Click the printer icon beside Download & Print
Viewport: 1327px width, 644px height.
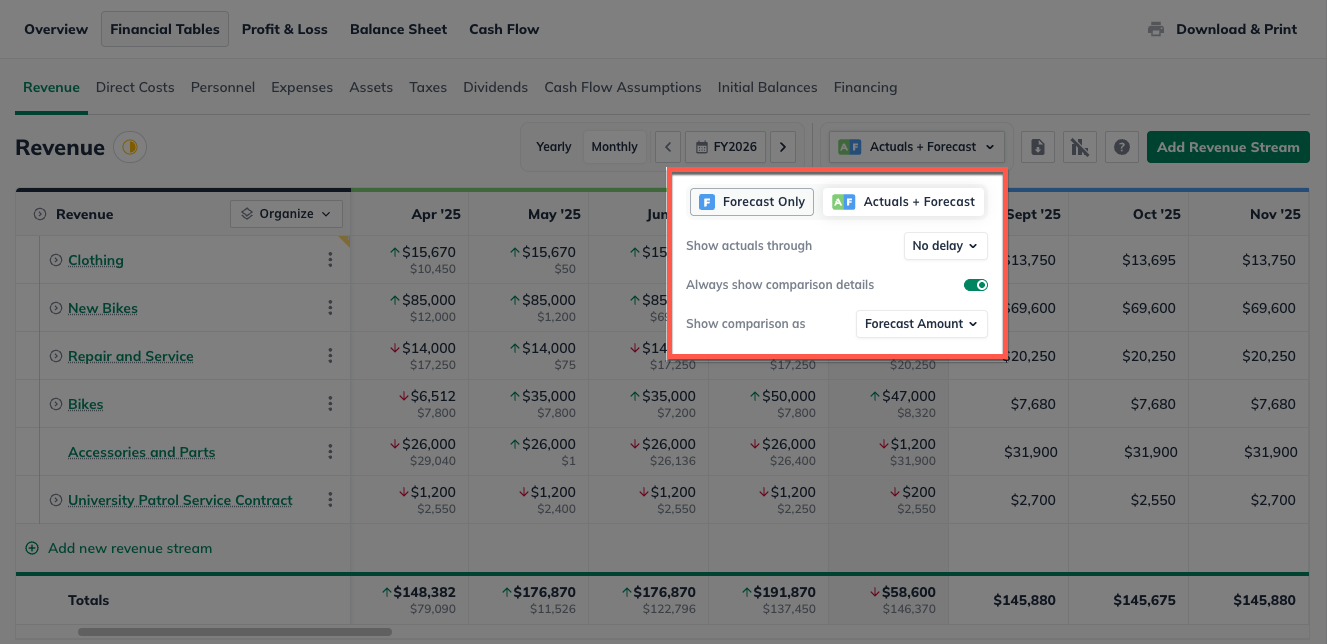click(1156, 29)
